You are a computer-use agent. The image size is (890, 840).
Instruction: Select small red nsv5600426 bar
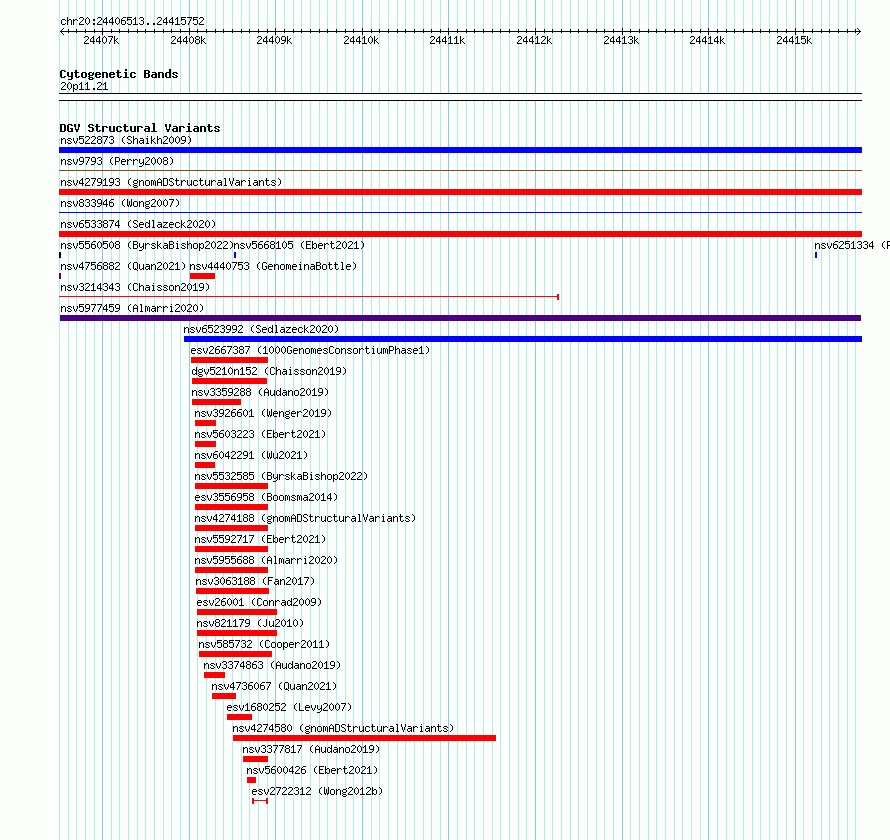click(251, 780)
